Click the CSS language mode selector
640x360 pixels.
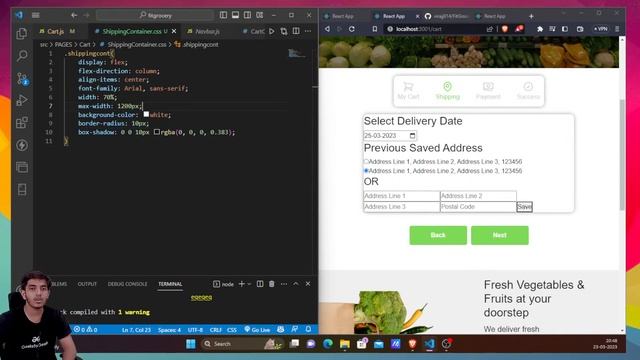pos(232,330)
